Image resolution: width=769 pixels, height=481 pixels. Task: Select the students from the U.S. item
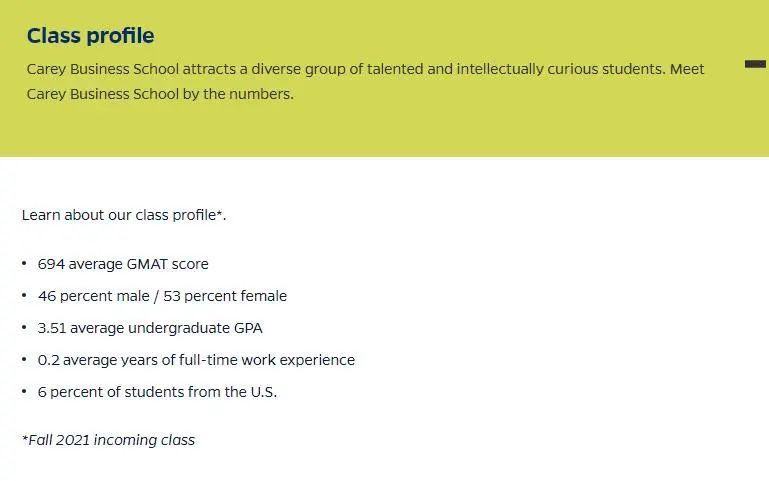(157, 392)
